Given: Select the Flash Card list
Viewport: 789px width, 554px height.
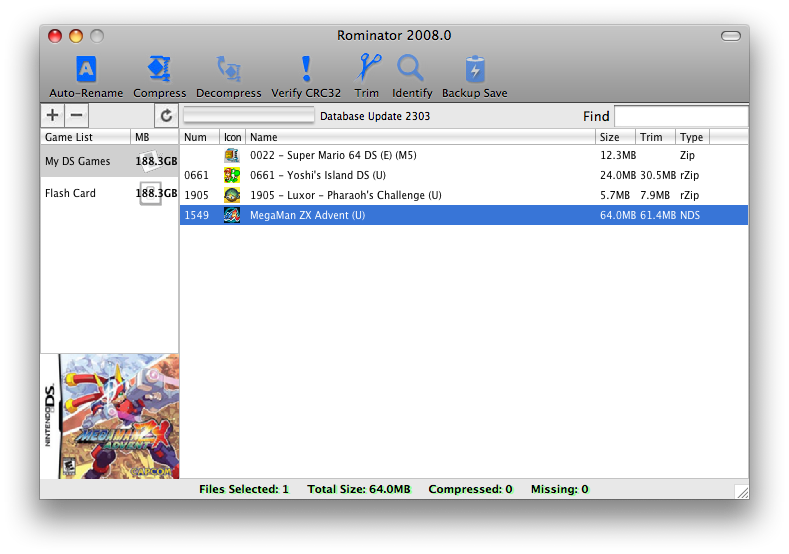Looking at the screenshot, I should point(109,193).
